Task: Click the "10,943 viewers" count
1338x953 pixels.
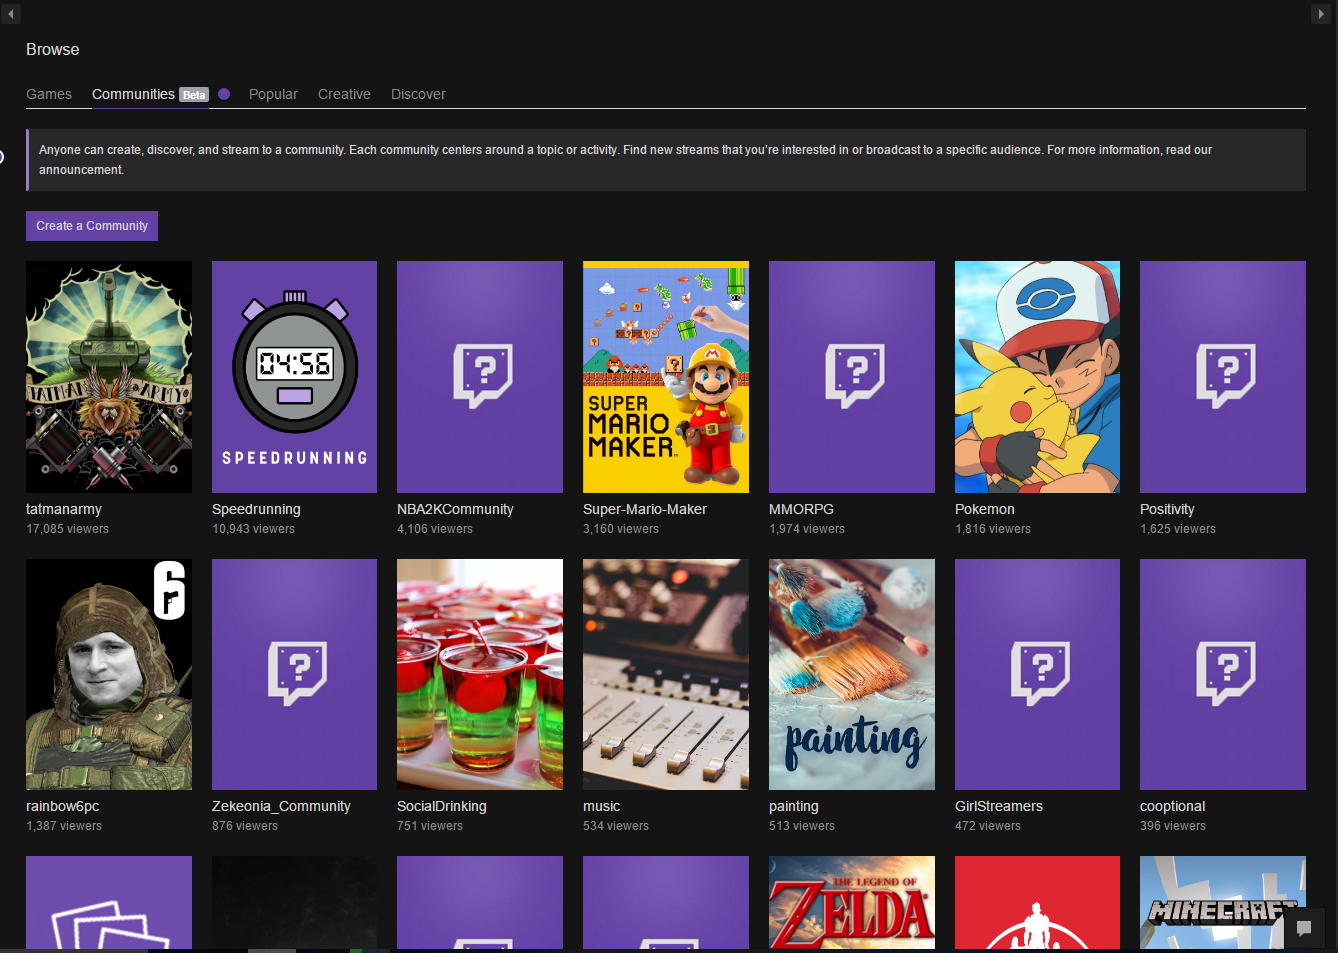Action: click(x=253, y=529)
